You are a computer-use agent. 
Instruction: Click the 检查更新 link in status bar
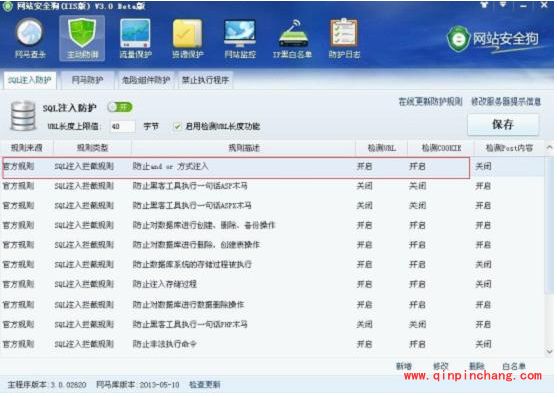pyautogui.click(x=205, y=385)
